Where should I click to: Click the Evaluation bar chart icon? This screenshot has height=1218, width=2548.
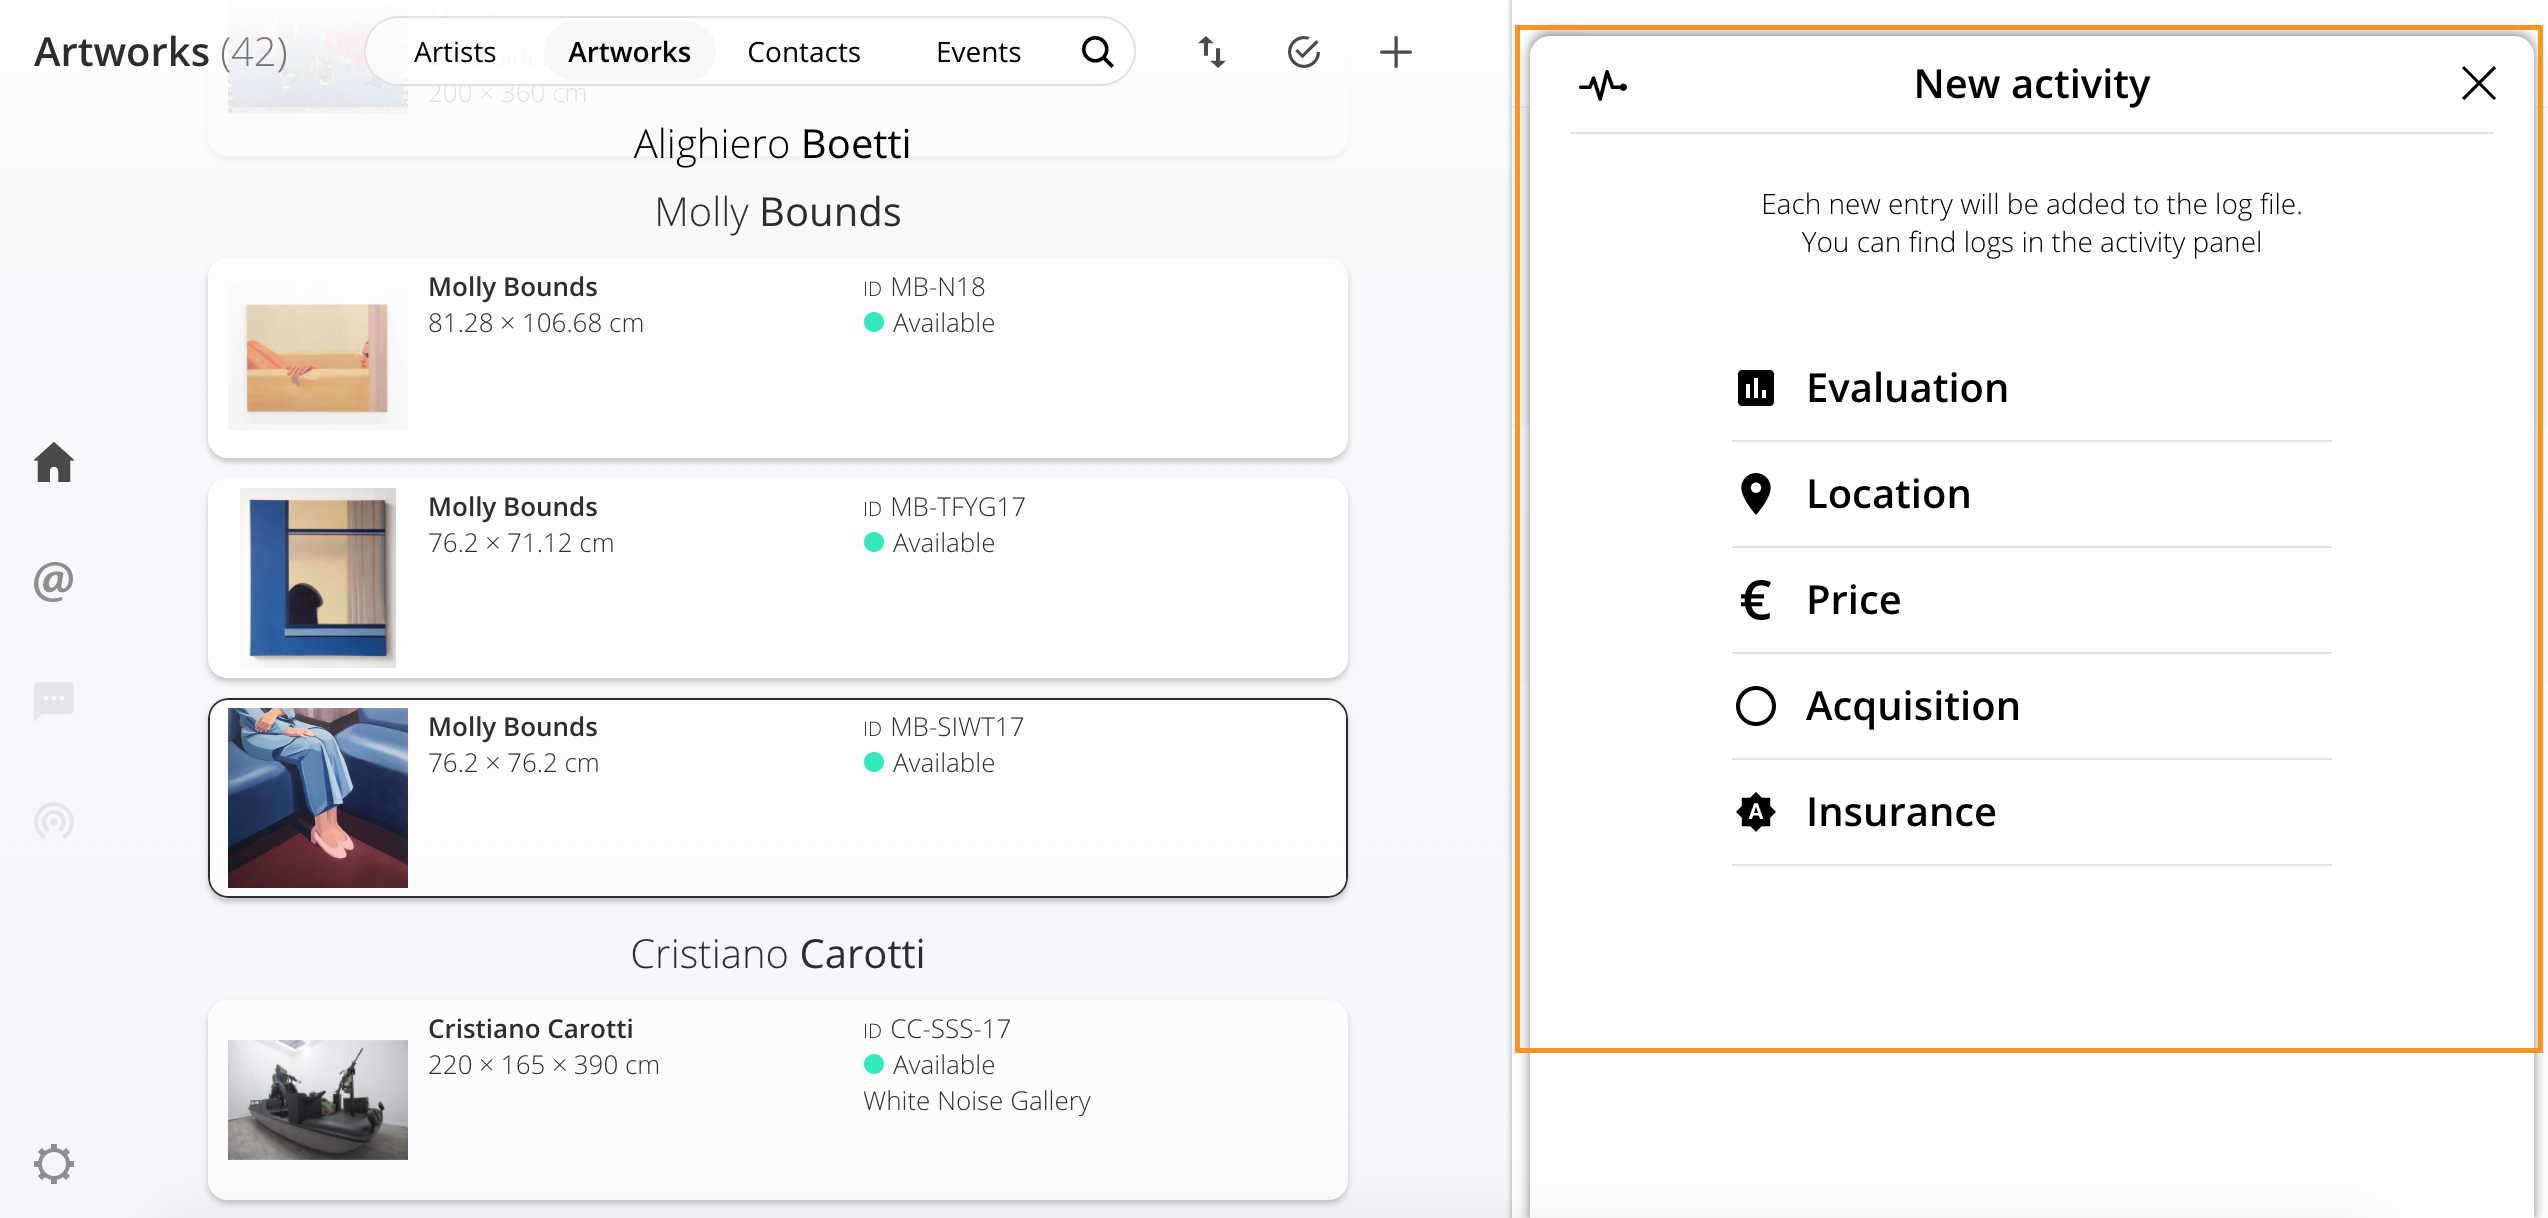(x=1756, y=388)
